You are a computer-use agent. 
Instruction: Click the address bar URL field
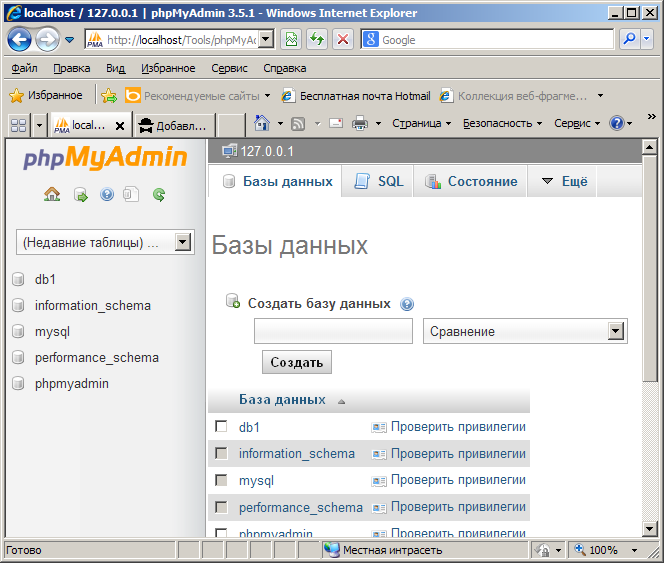(x=181, y=40)
